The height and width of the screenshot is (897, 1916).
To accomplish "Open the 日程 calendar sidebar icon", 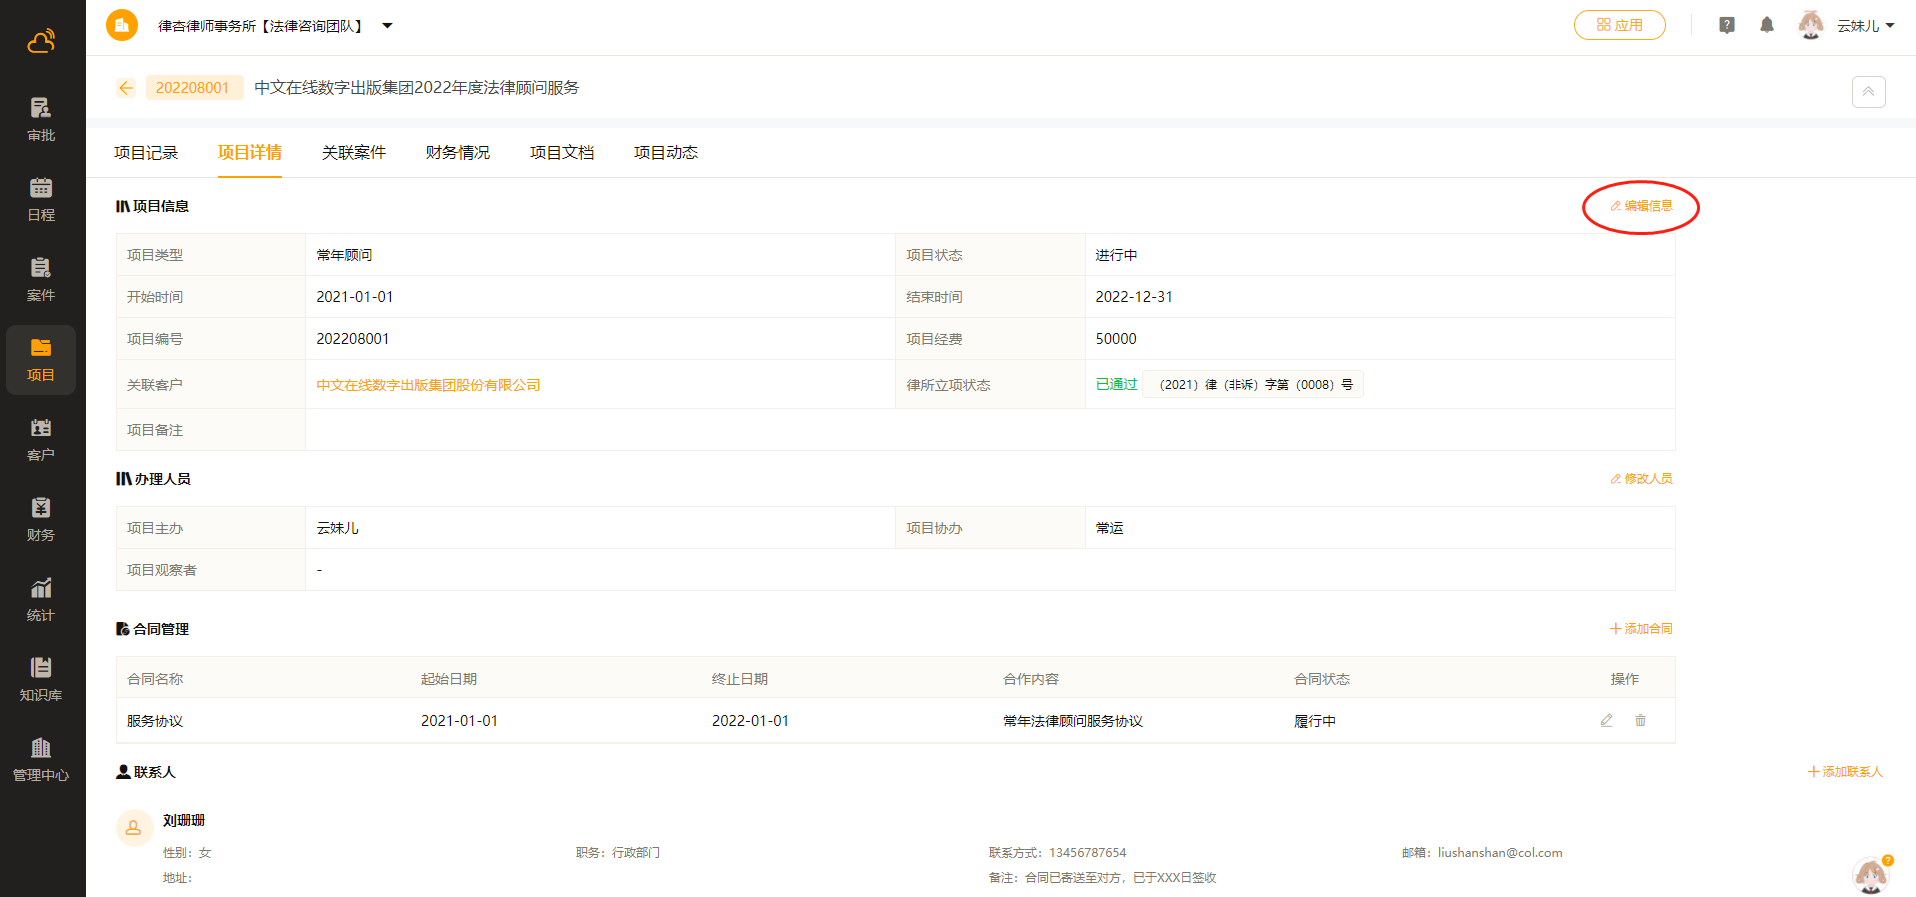I will [41, 199].
